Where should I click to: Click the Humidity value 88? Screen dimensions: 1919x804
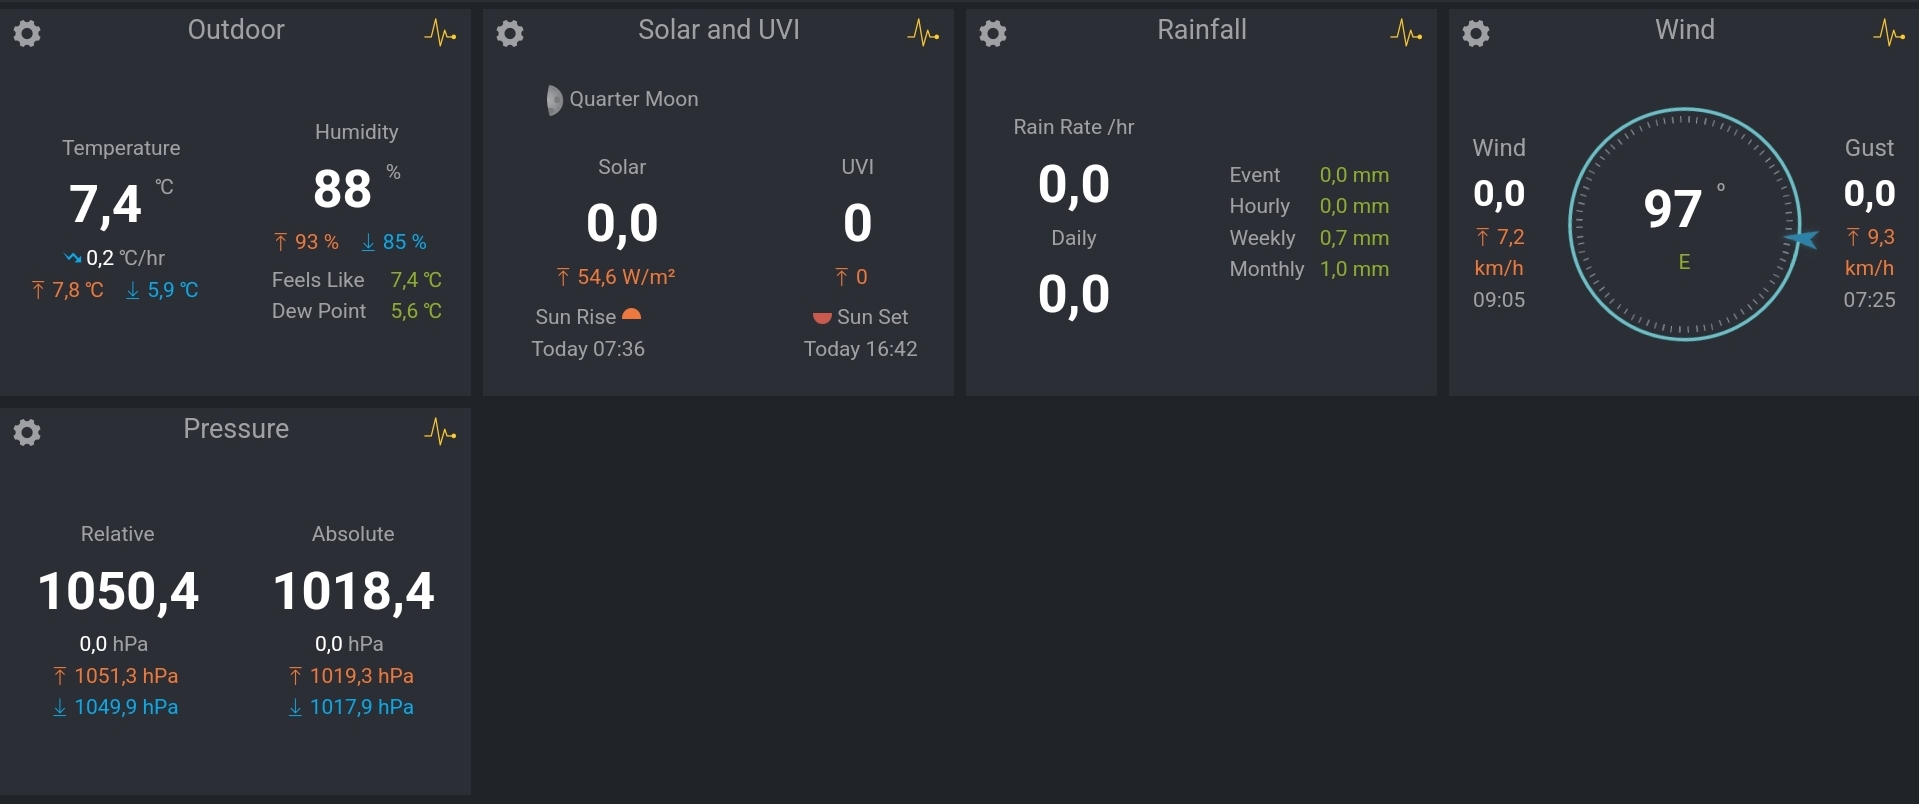(342, 190)
